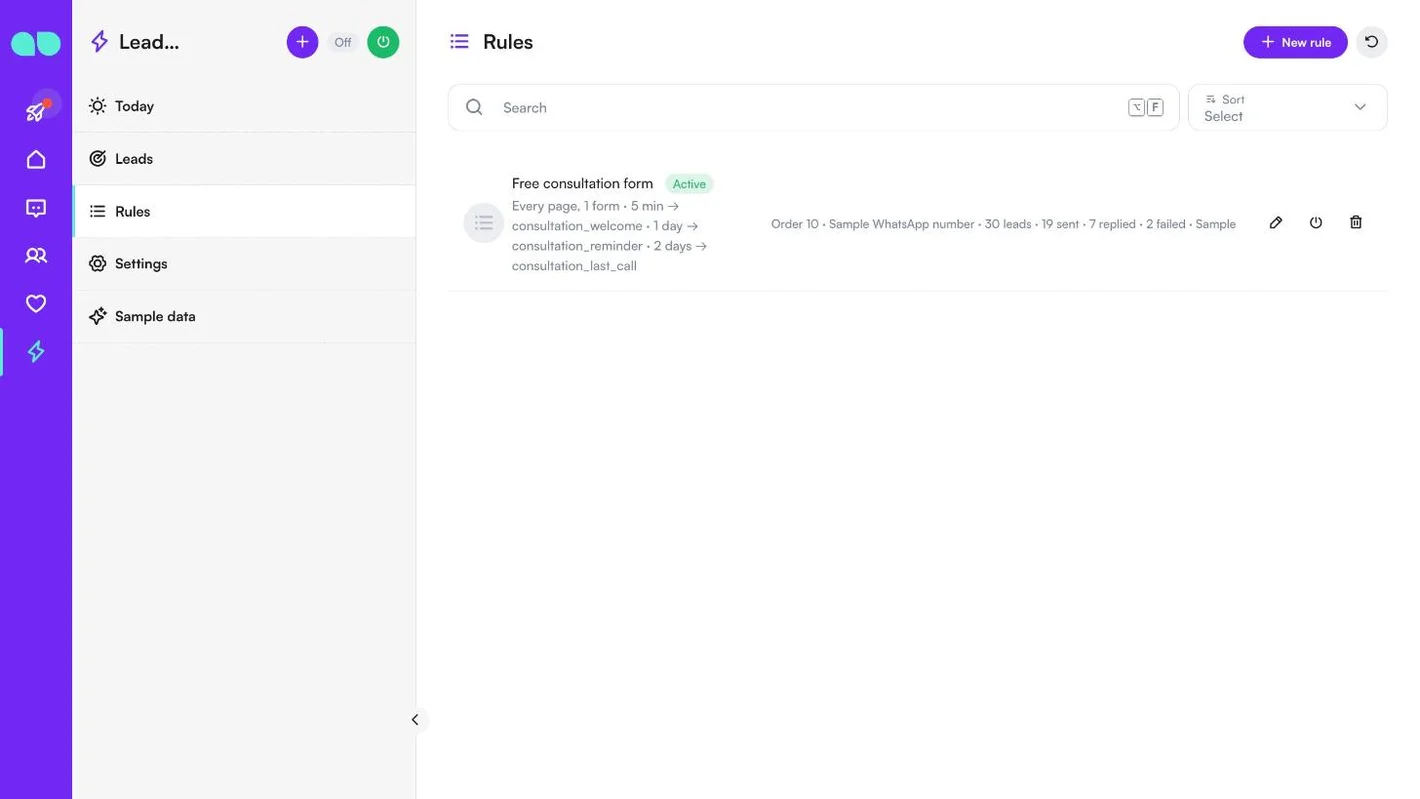
Task: Open the Settings menu item
Action: pyautogui.click(x=244, y=264)
